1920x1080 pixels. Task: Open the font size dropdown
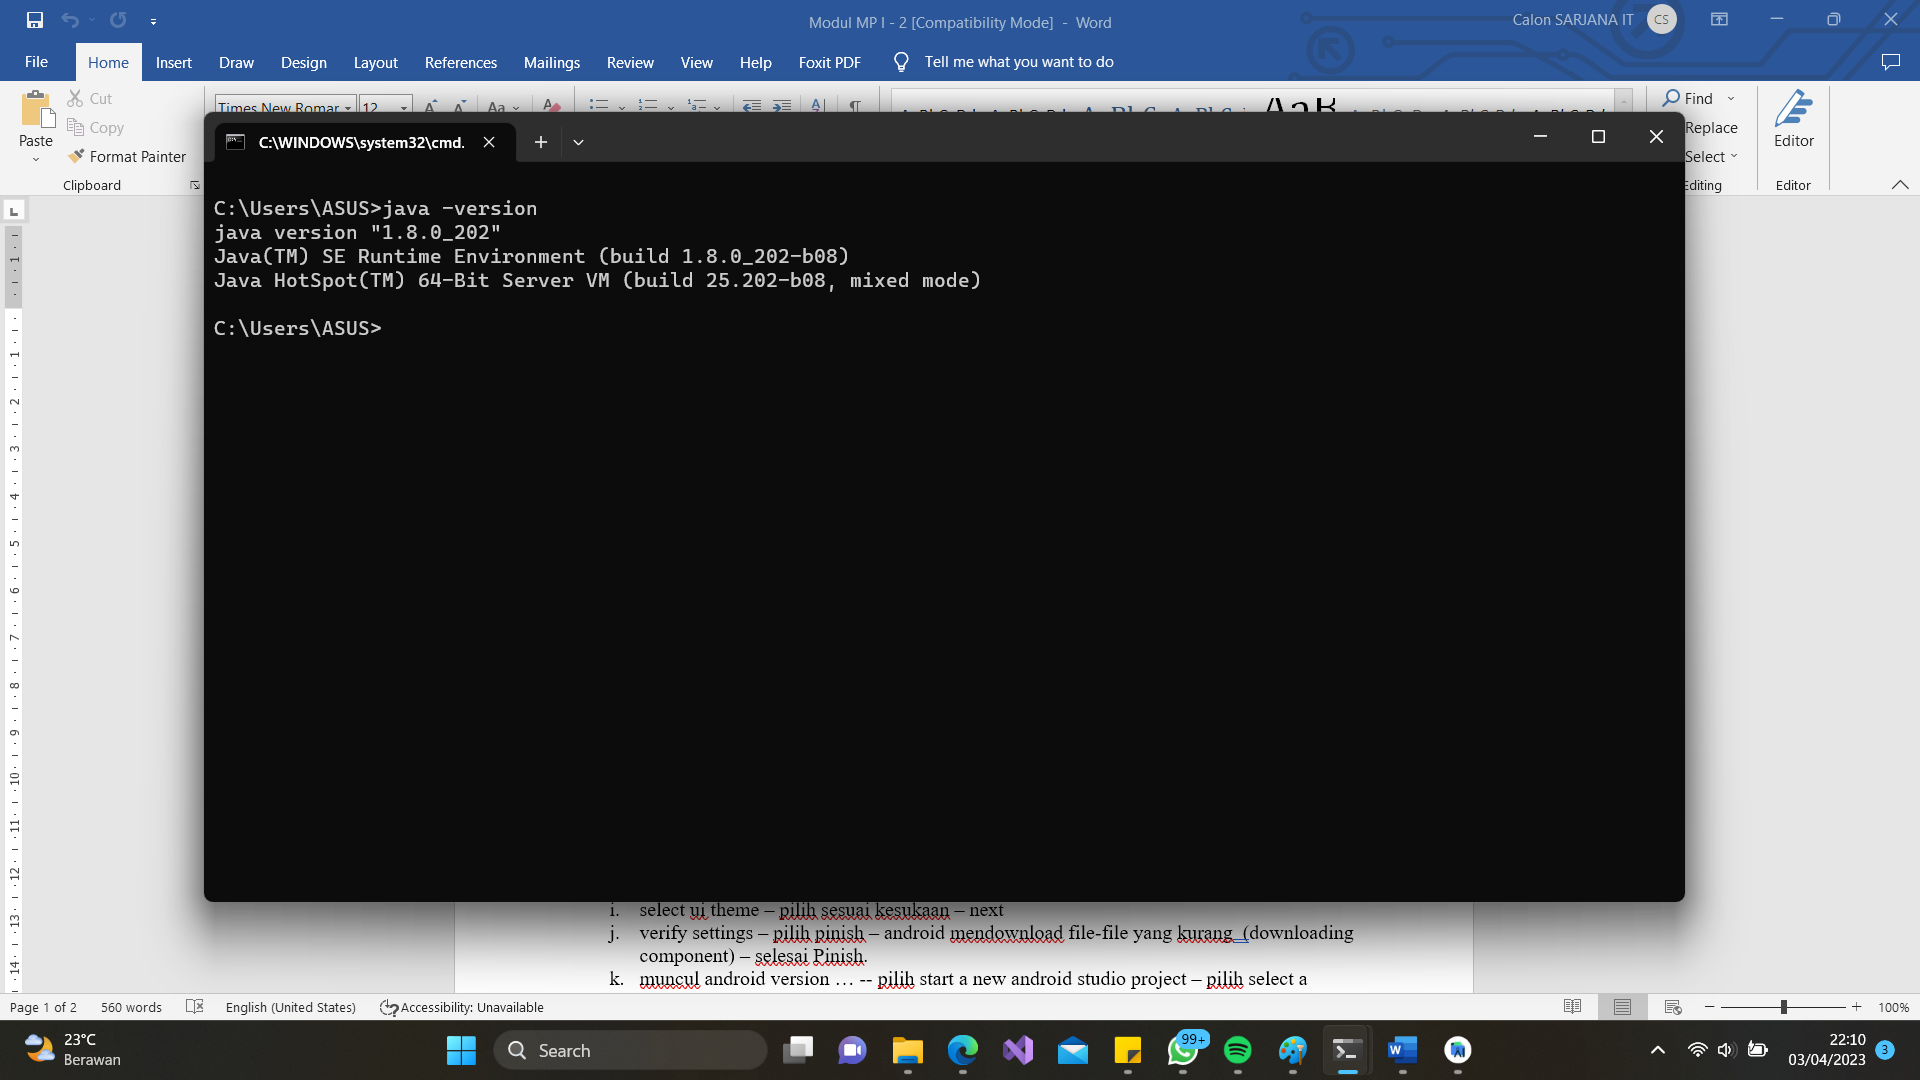click(x=403, y=107)
